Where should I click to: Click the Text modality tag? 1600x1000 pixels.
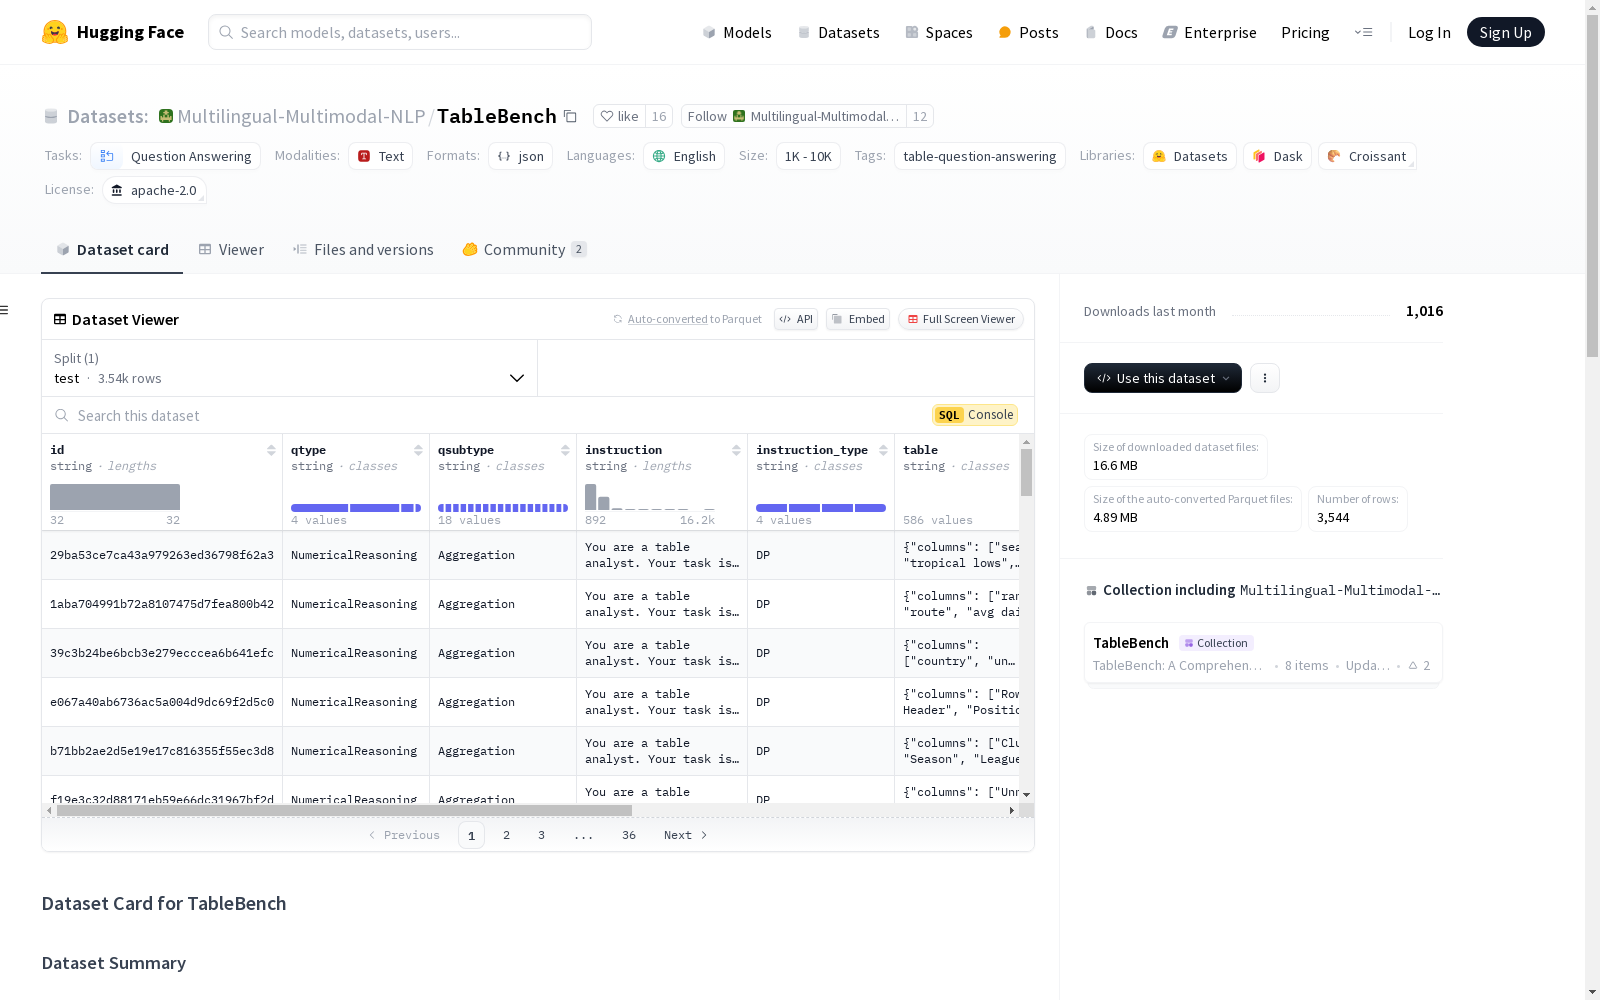tap(380, 156)
